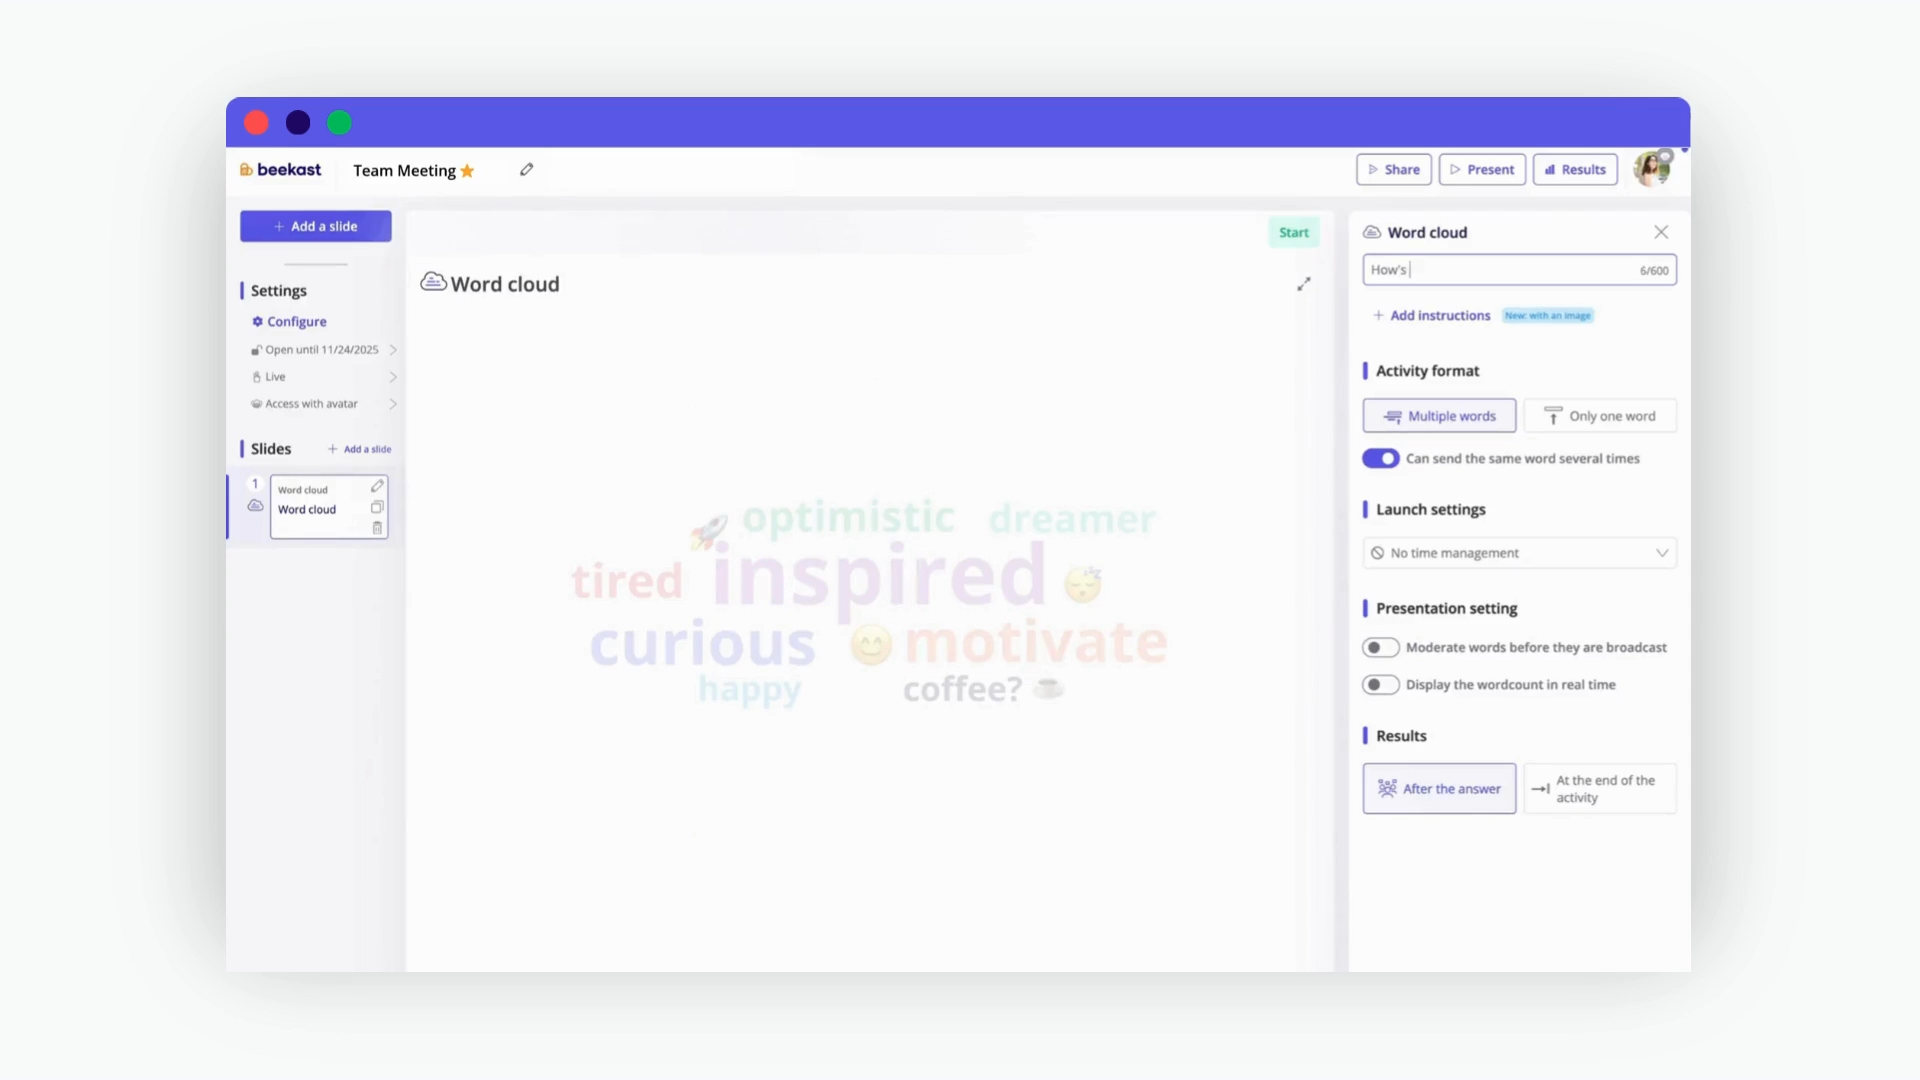Select Only one word format
Viewport: 1920px width, 1080px height.
[x=1599, y=416]
